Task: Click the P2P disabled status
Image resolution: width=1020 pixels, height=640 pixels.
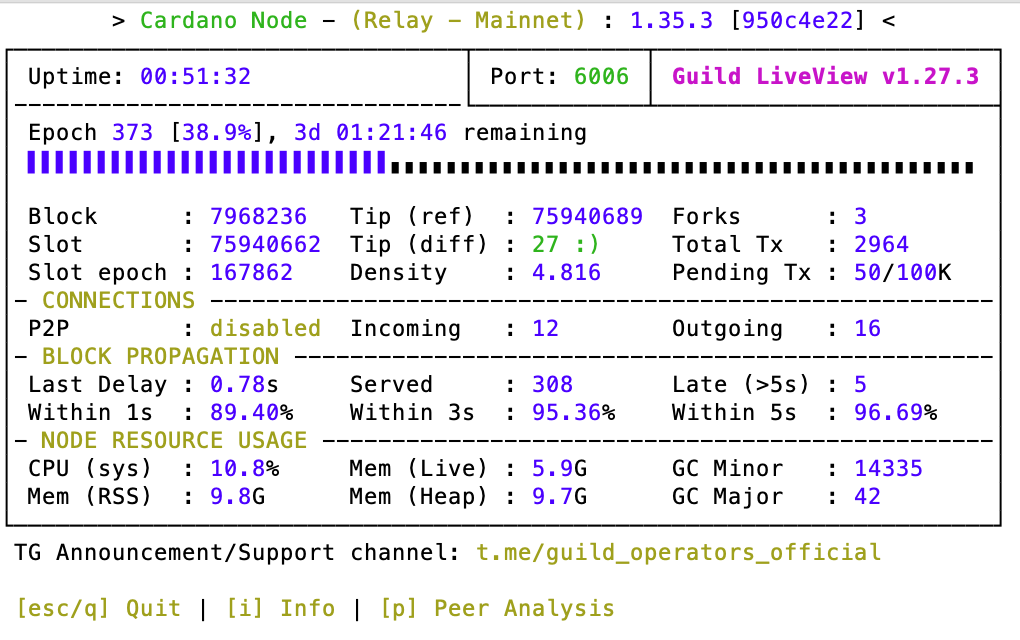Action: 265,328
